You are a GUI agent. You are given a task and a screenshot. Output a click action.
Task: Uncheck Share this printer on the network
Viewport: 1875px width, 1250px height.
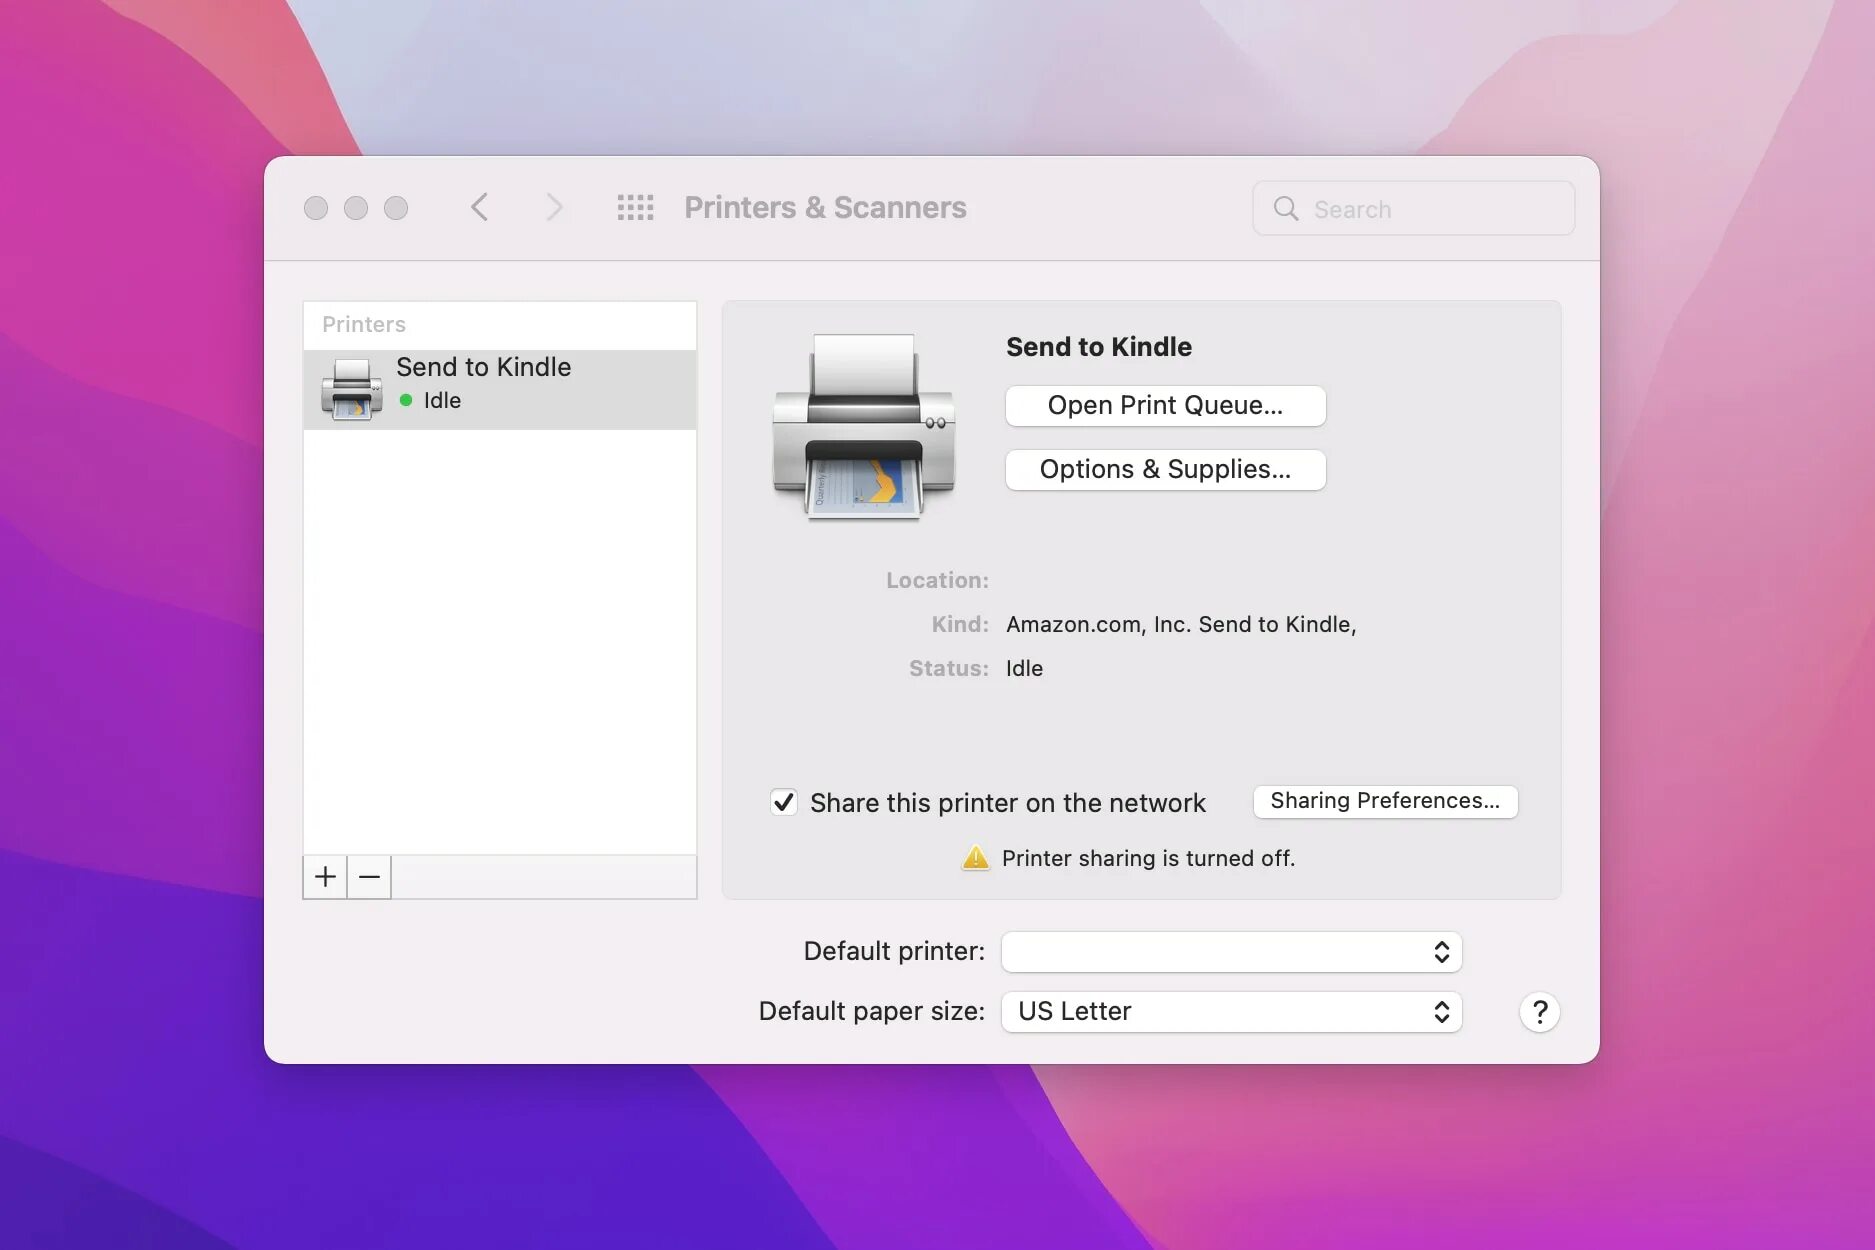pyautogui.click(x=784, y=802)
